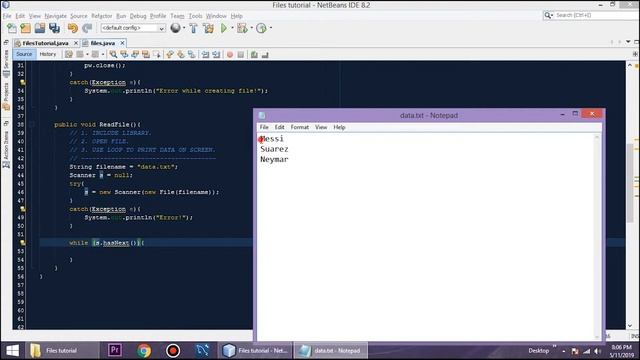Open the Services side panel
This screenshot has height=360, width=640.
point(6,63)
